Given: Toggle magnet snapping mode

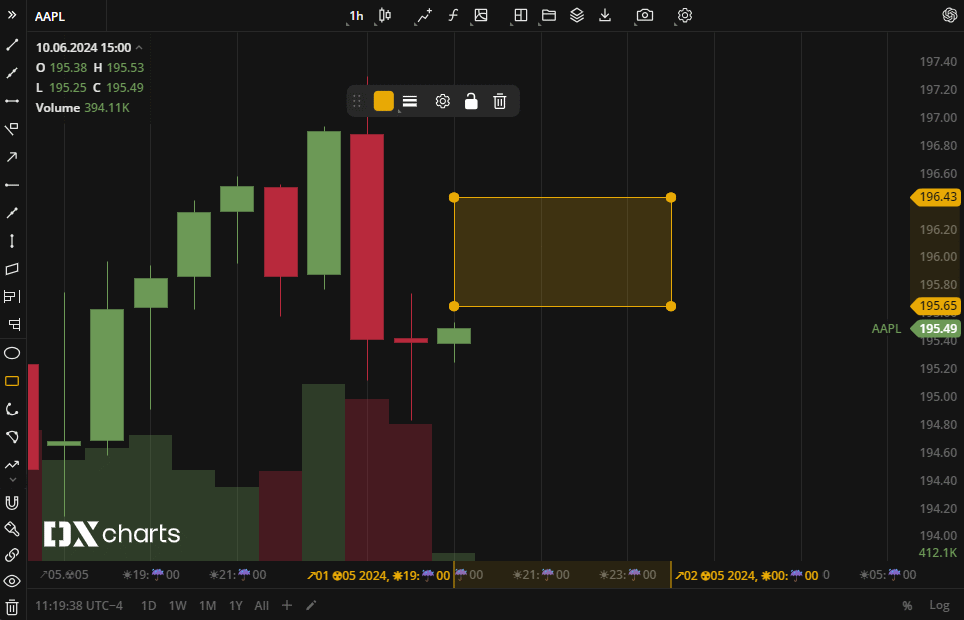Looking at the screenshot, I should click(12, 503).
